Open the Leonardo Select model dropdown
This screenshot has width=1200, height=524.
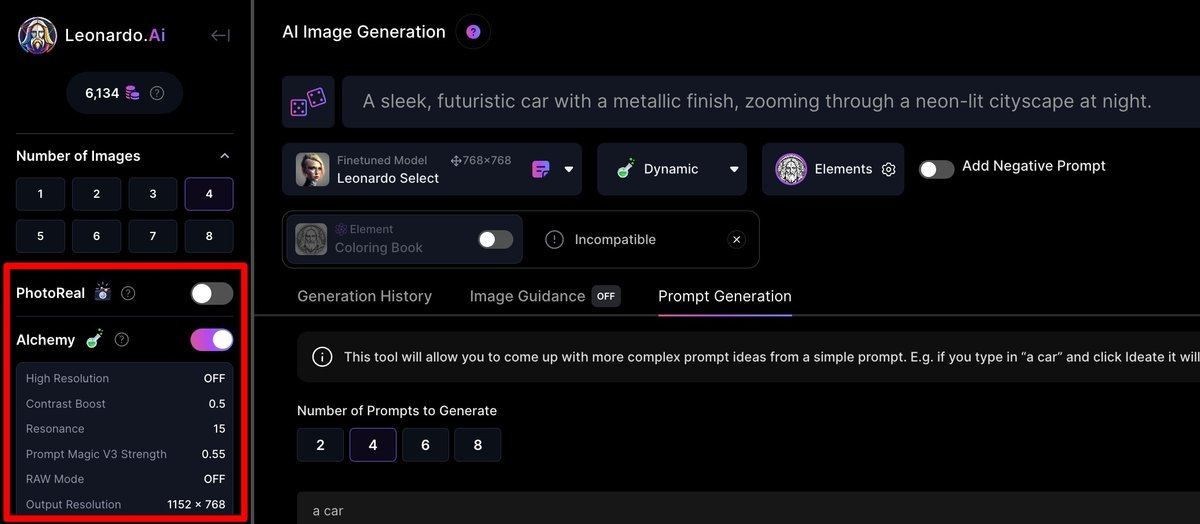click(x=568, y=170)
